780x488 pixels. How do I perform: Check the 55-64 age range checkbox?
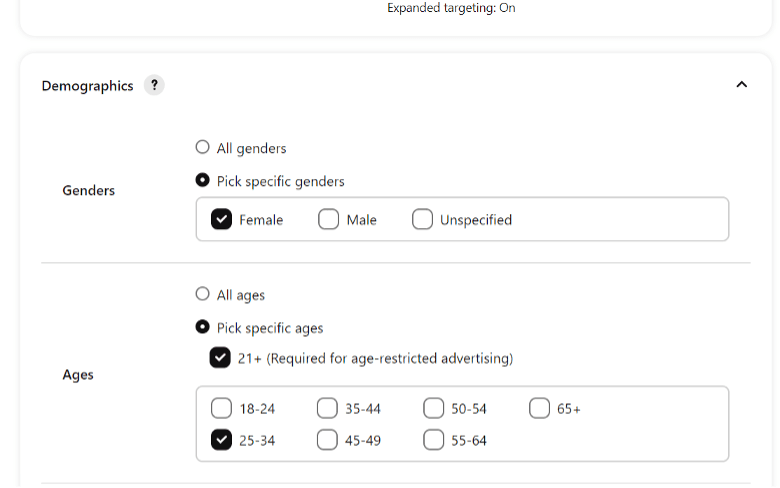point(434,440)
